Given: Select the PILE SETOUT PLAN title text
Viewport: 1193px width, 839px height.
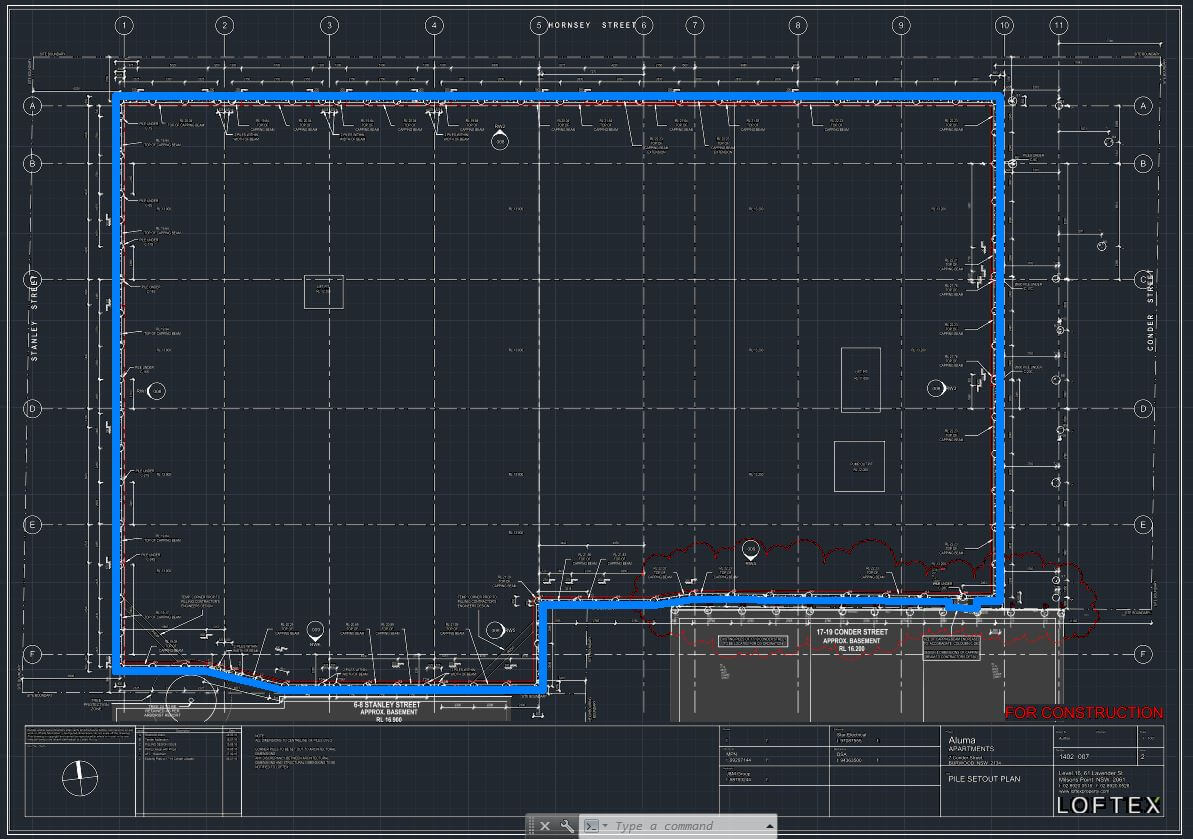Looking at the screenshot, I should coord(983,779).
